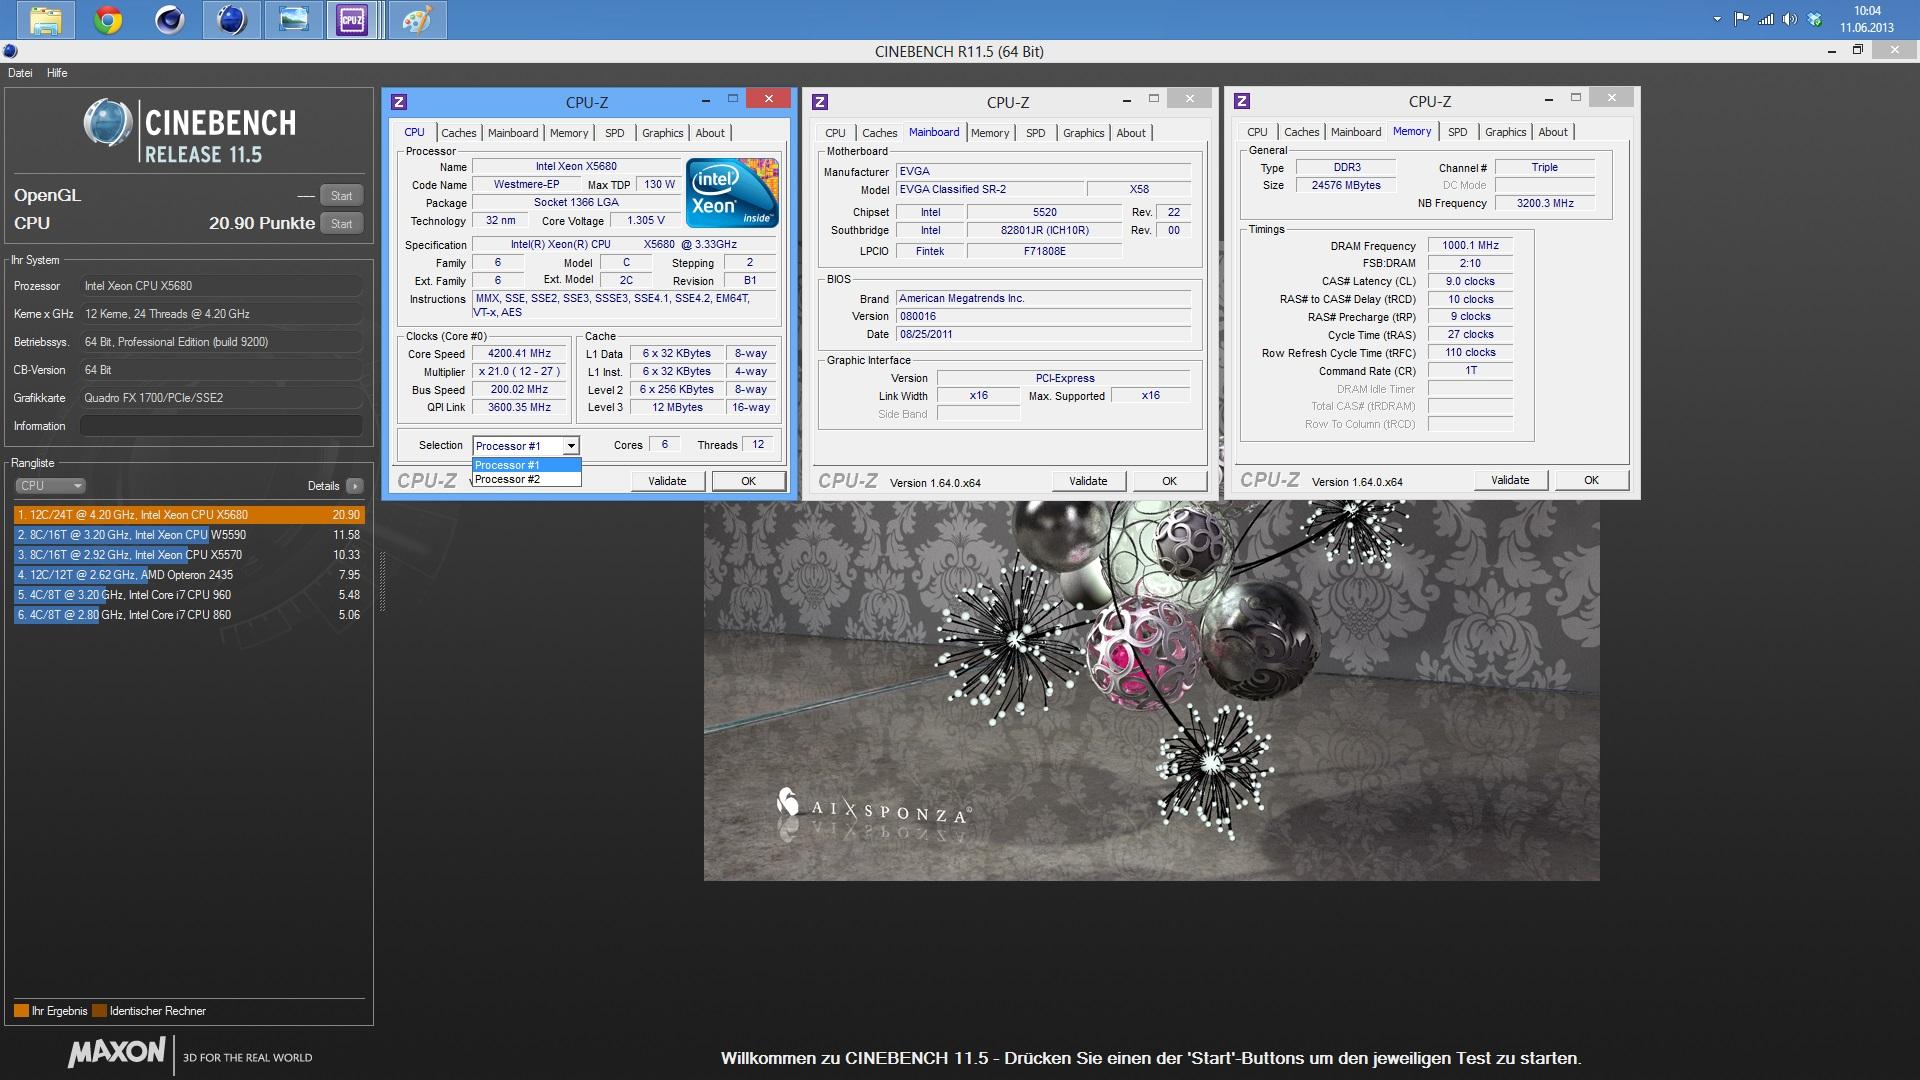The height and width of the screenshot is (1080, 1920).
Task: Open Graphics tab in first CPU-Z window
Action: (663, 133)
